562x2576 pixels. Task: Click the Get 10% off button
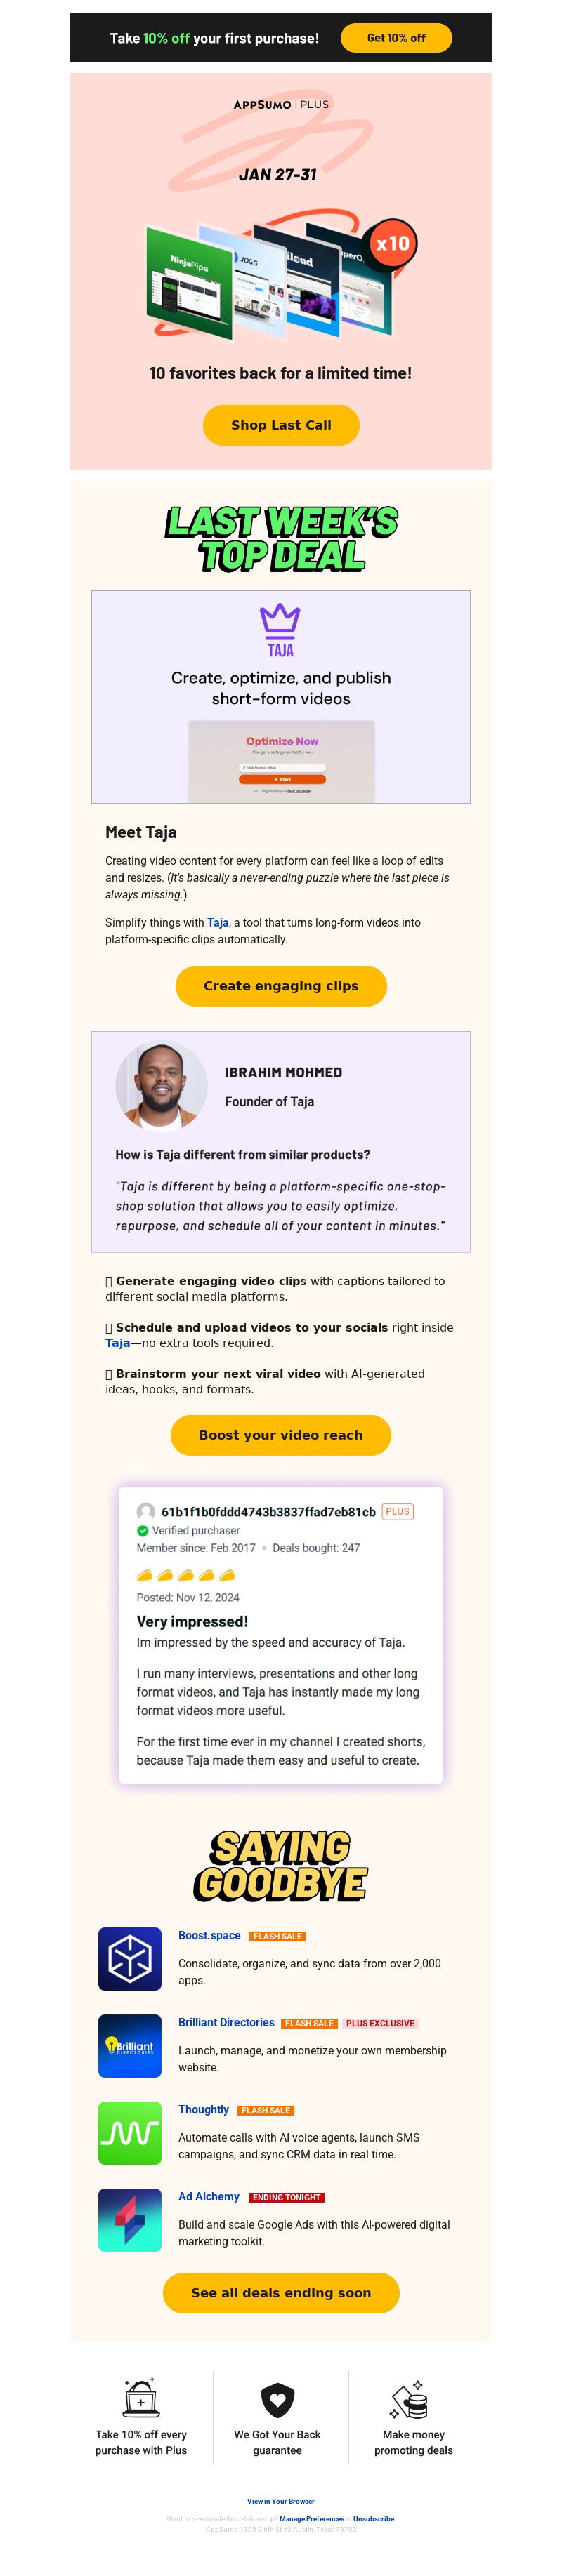point(396,38)
